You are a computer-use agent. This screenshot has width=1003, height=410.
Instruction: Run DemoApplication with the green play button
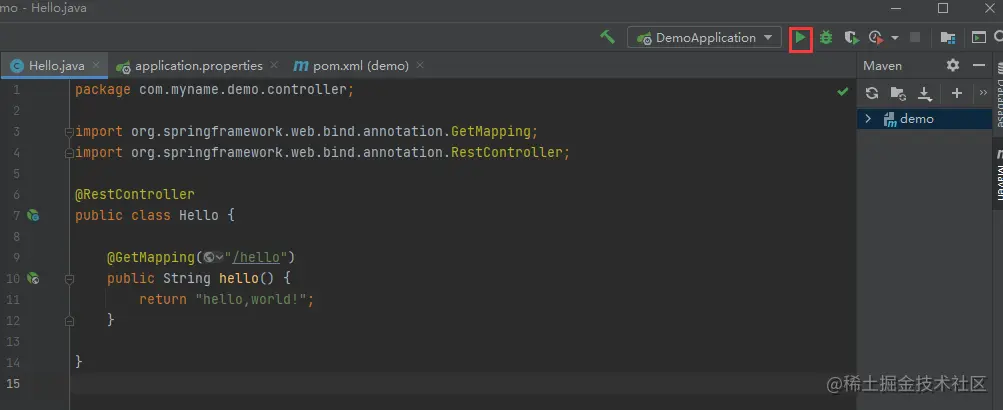[x=800, y=38]
